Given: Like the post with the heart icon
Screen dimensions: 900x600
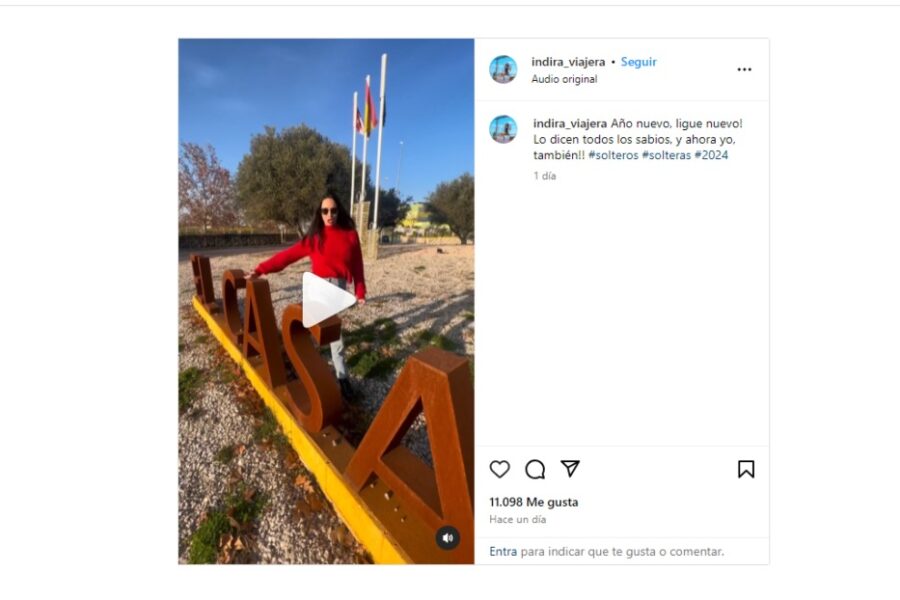Looking at the screenshot, I should coord(499,469).
